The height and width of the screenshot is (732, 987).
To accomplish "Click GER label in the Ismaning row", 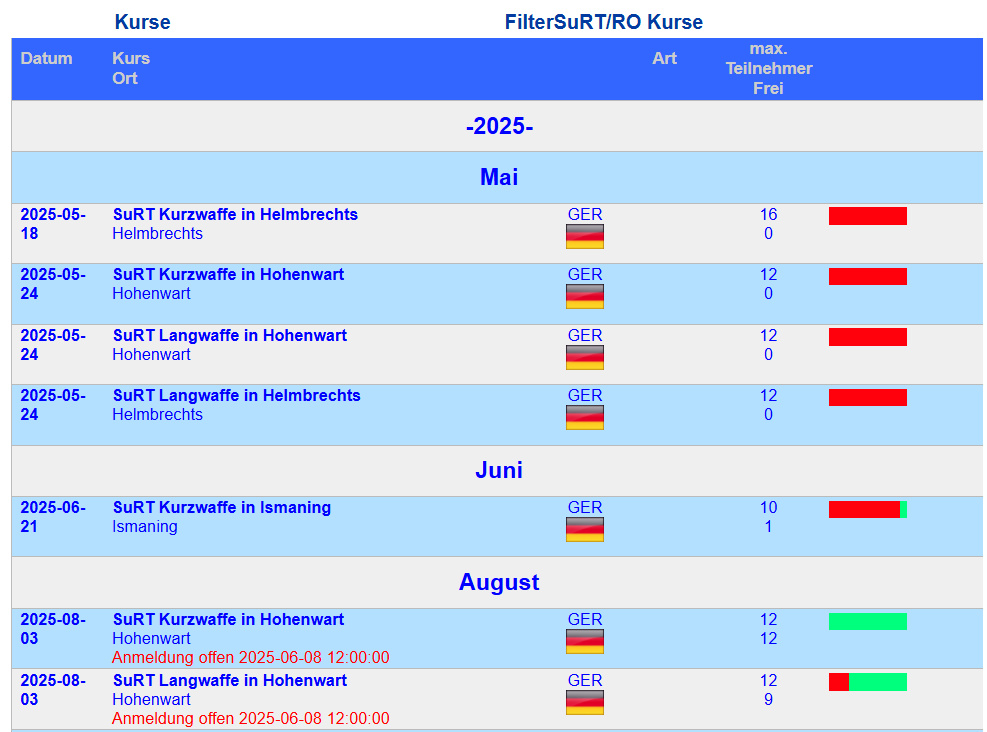I will [585, 507].
